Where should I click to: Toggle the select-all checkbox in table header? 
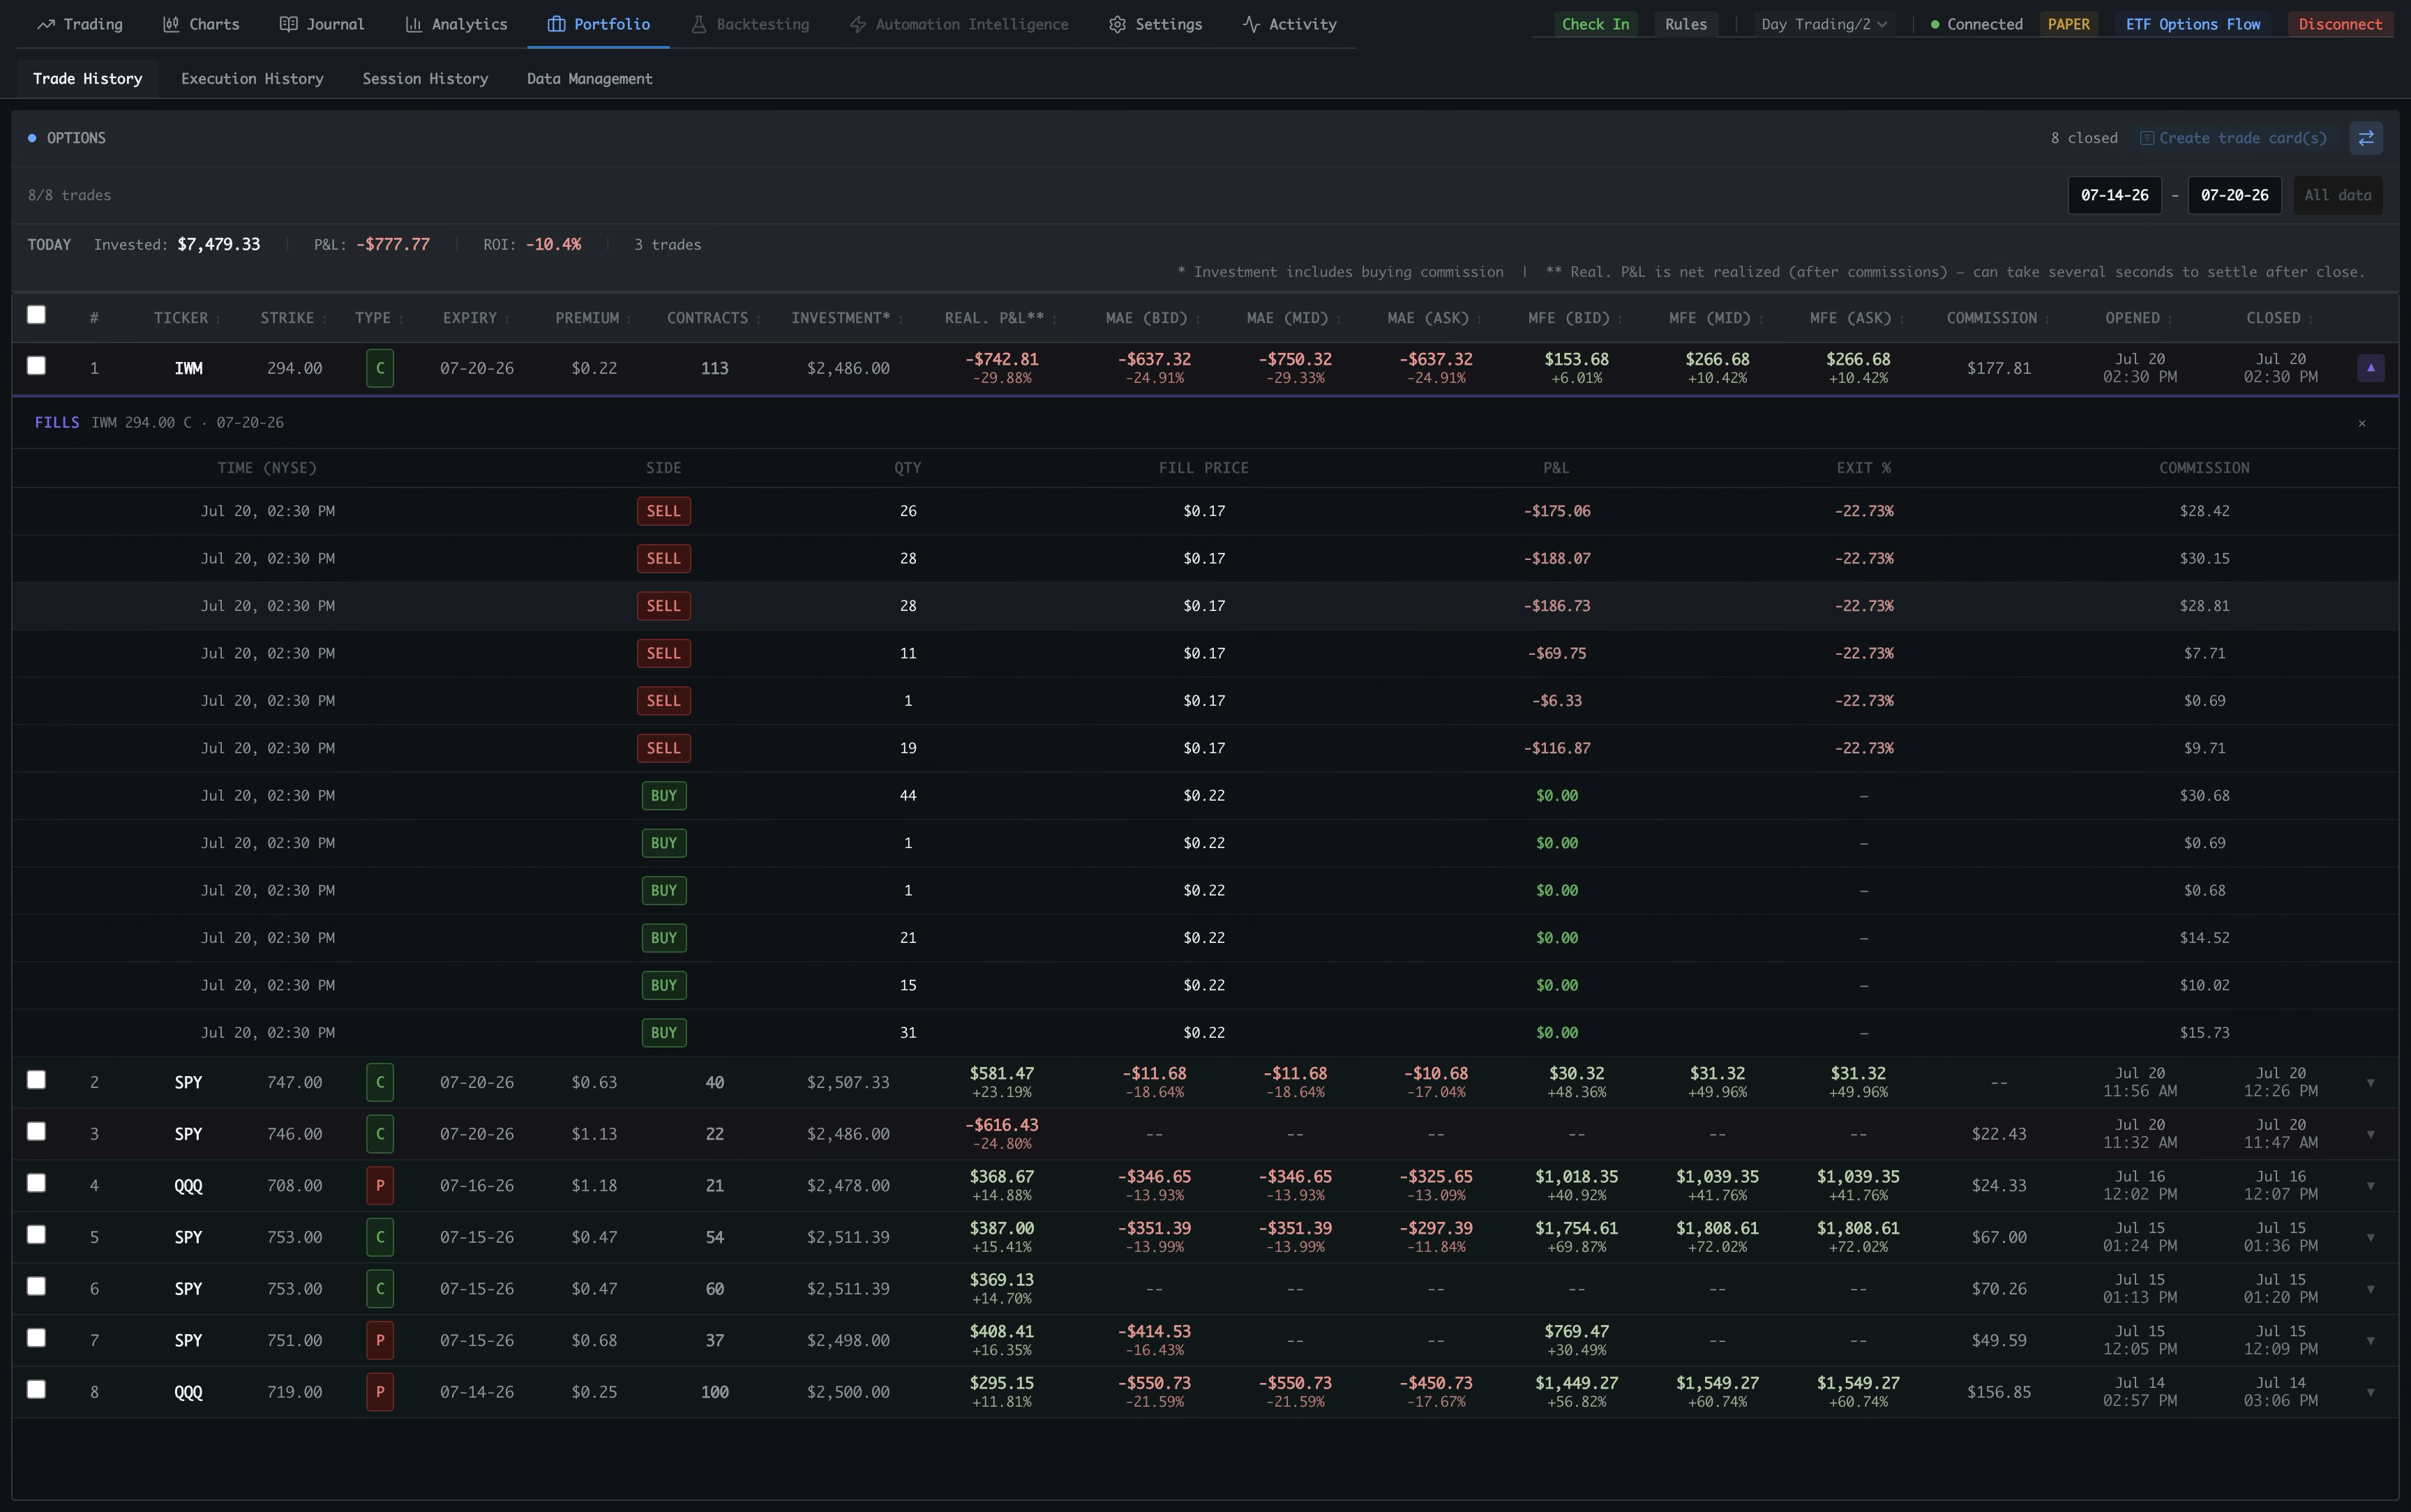[x=36, y=315]
